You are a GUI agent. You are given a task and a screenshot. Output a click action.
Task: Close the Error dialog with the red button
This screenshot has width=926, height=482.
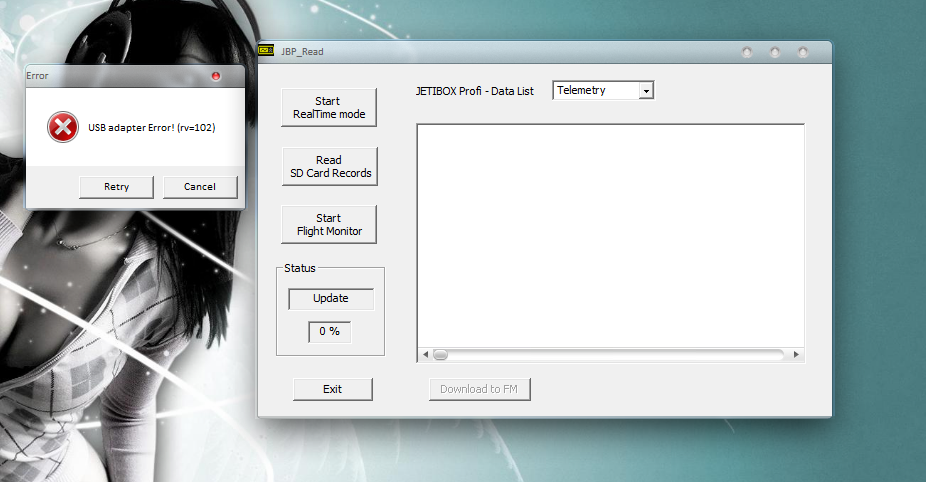tap(216, 76)
